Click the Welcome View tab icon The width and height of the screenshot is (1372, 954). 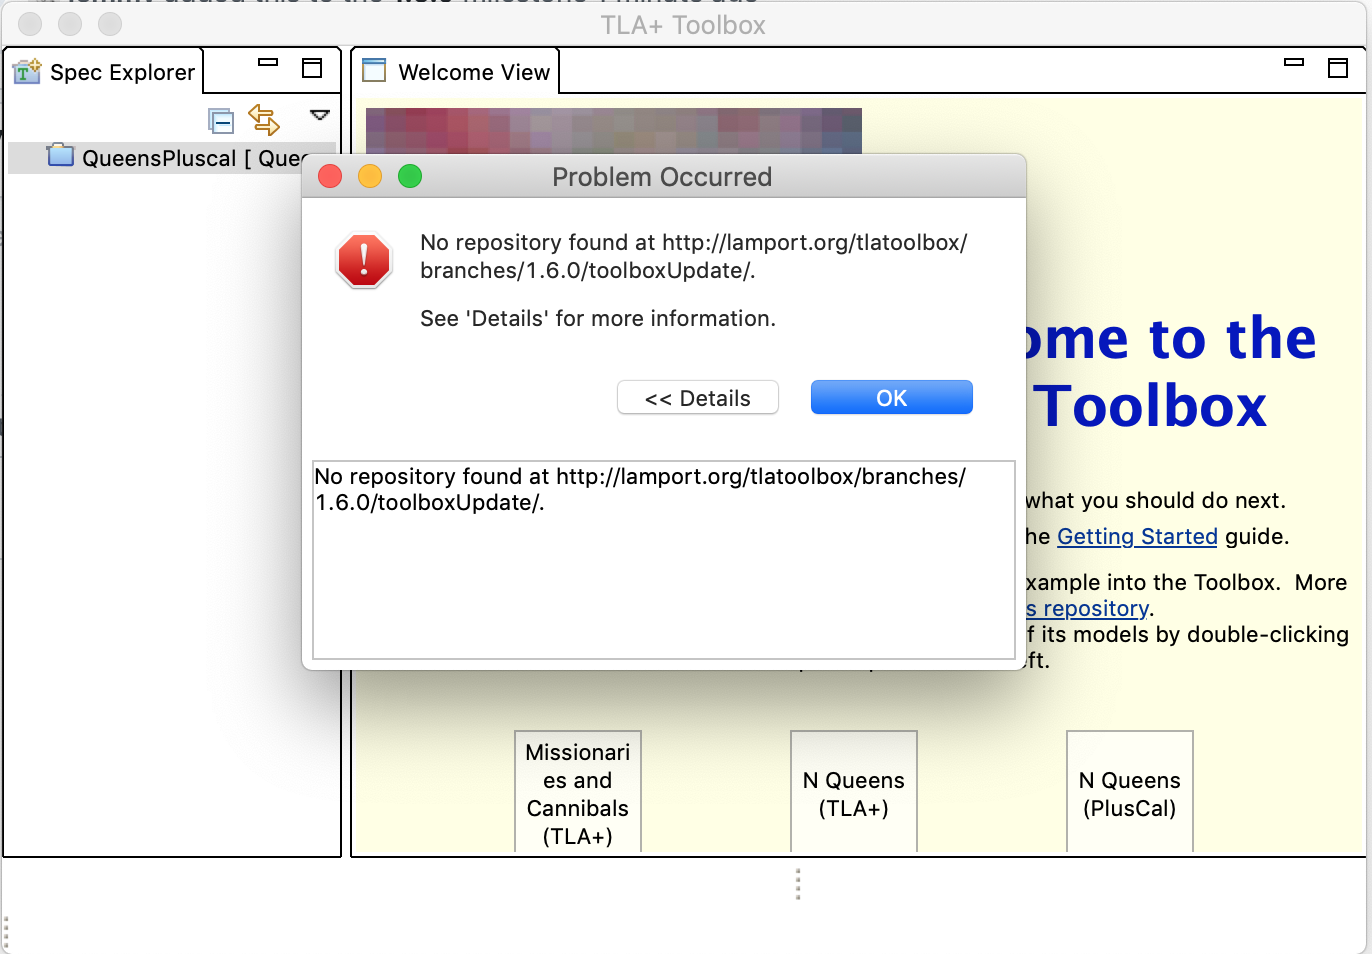pyautogui.click(x=374, y=70)
